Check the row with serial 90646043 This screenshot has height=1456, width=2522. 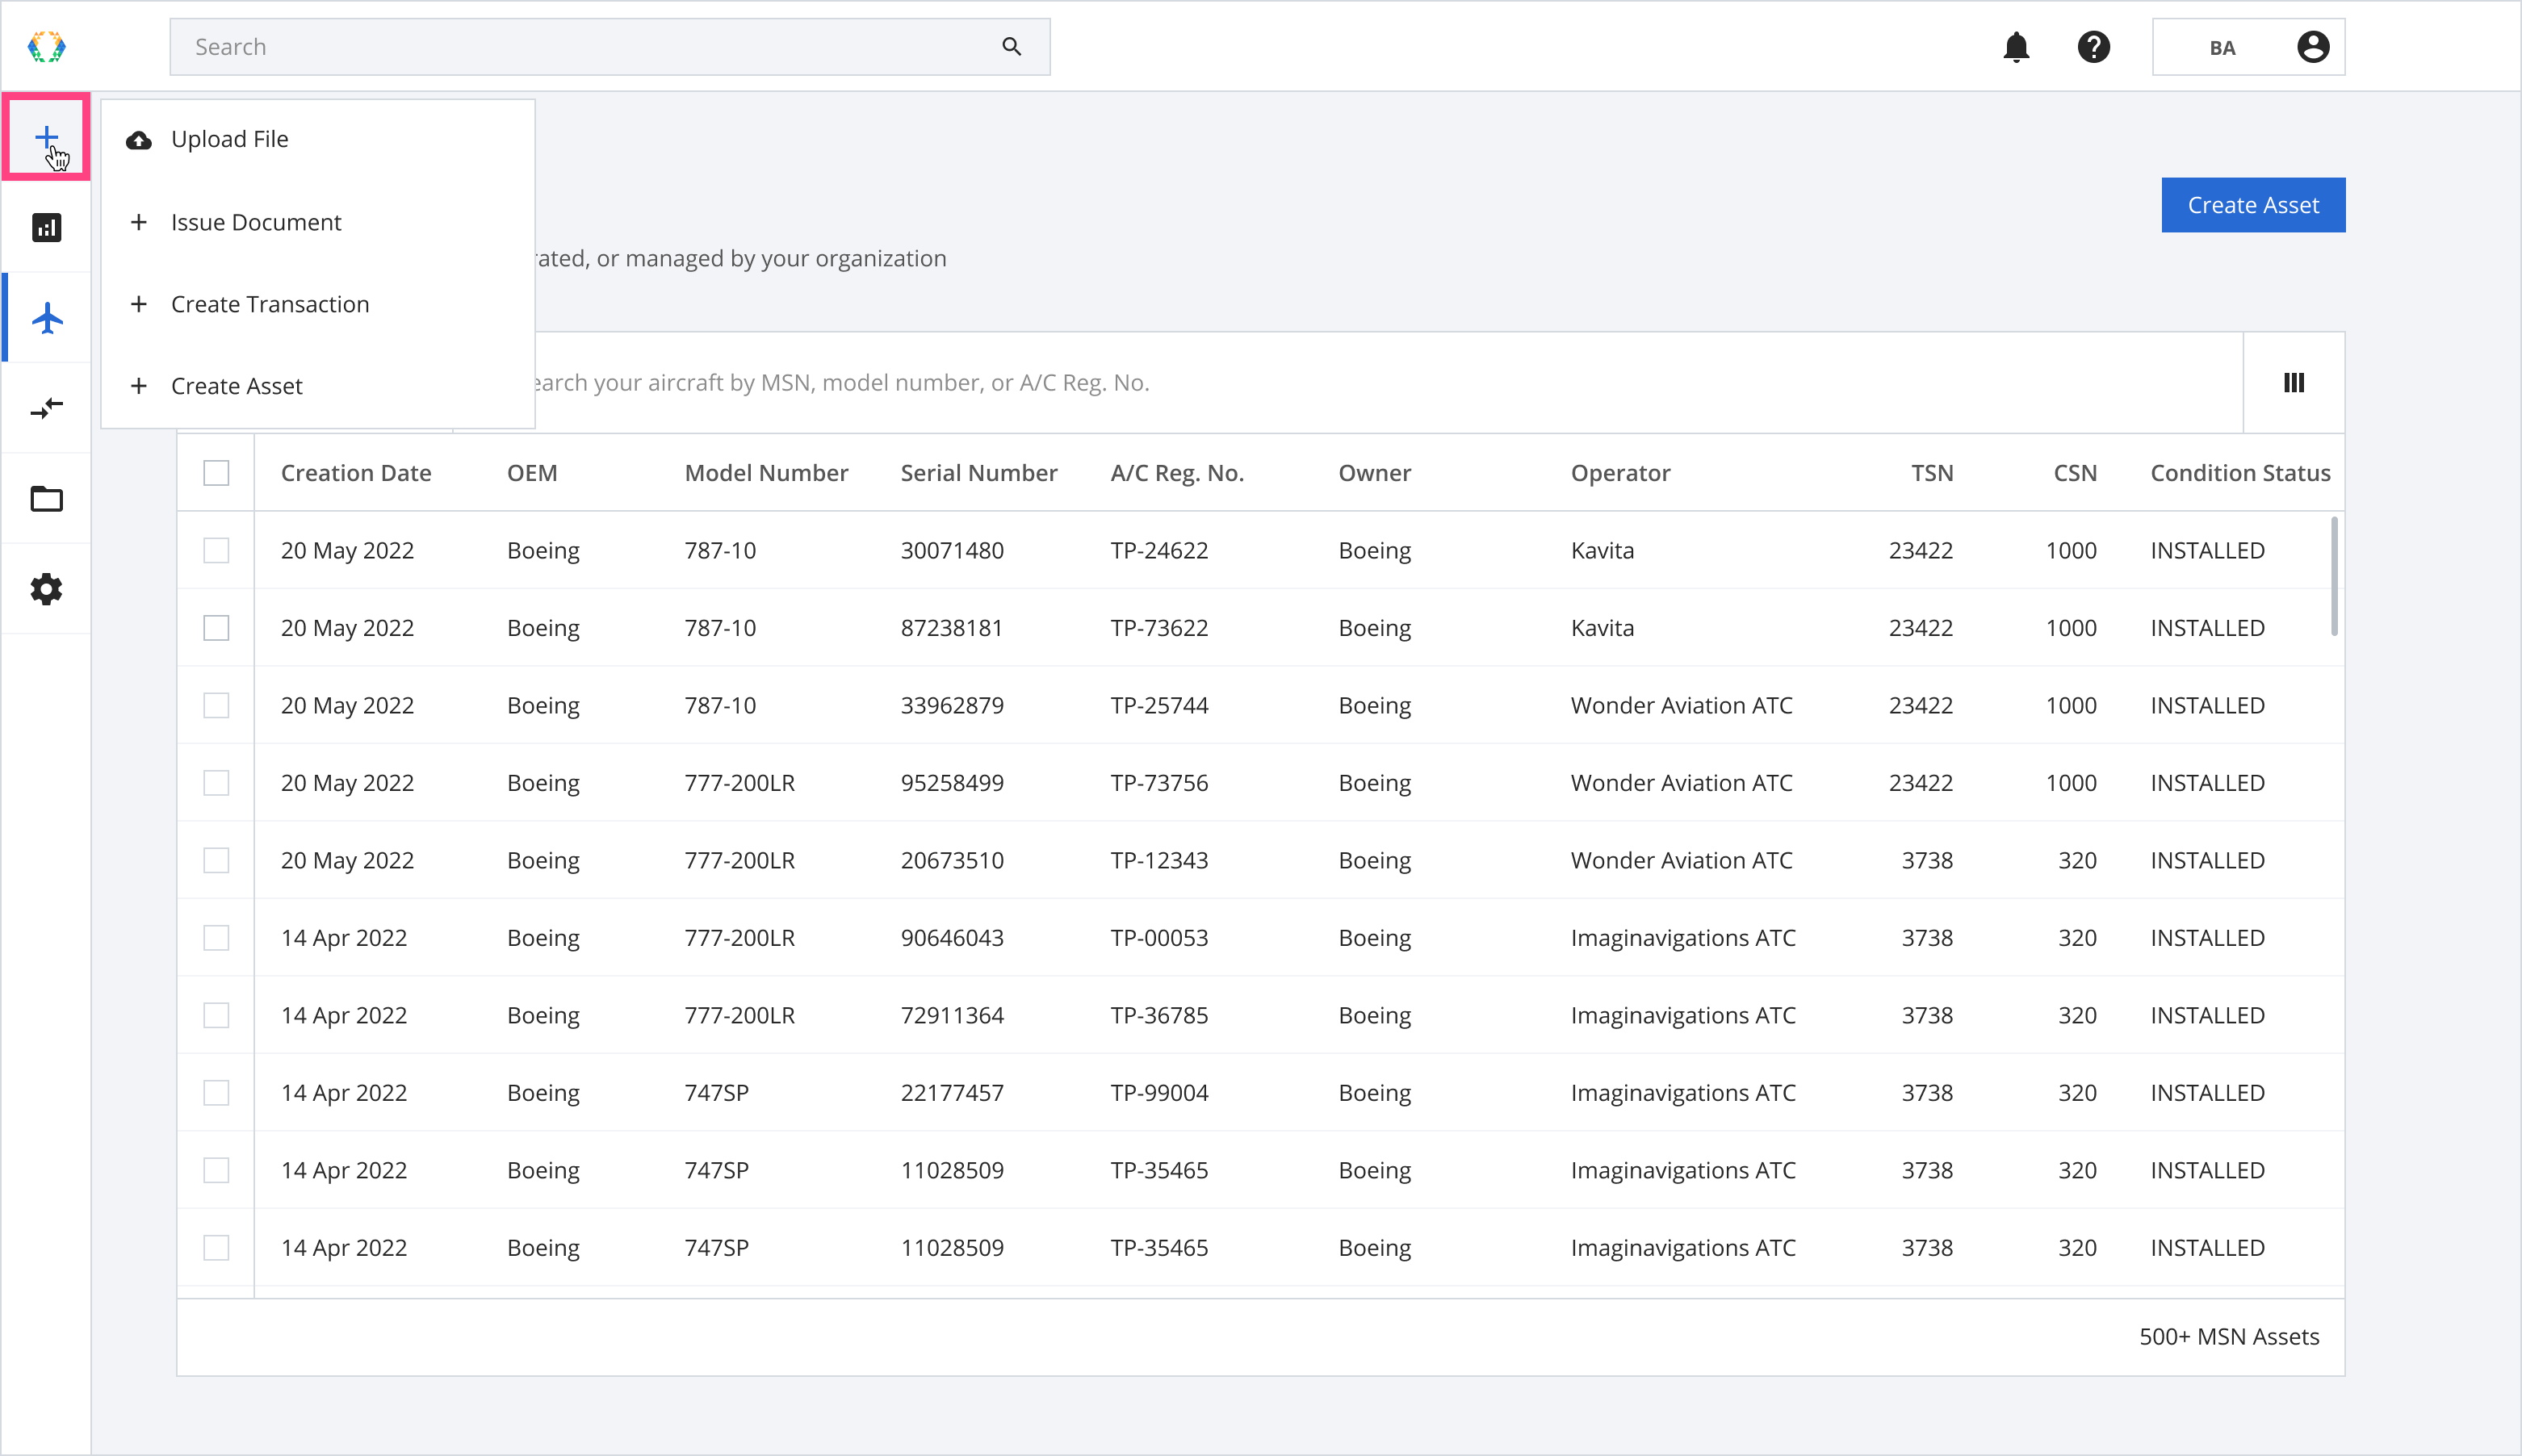216,938
